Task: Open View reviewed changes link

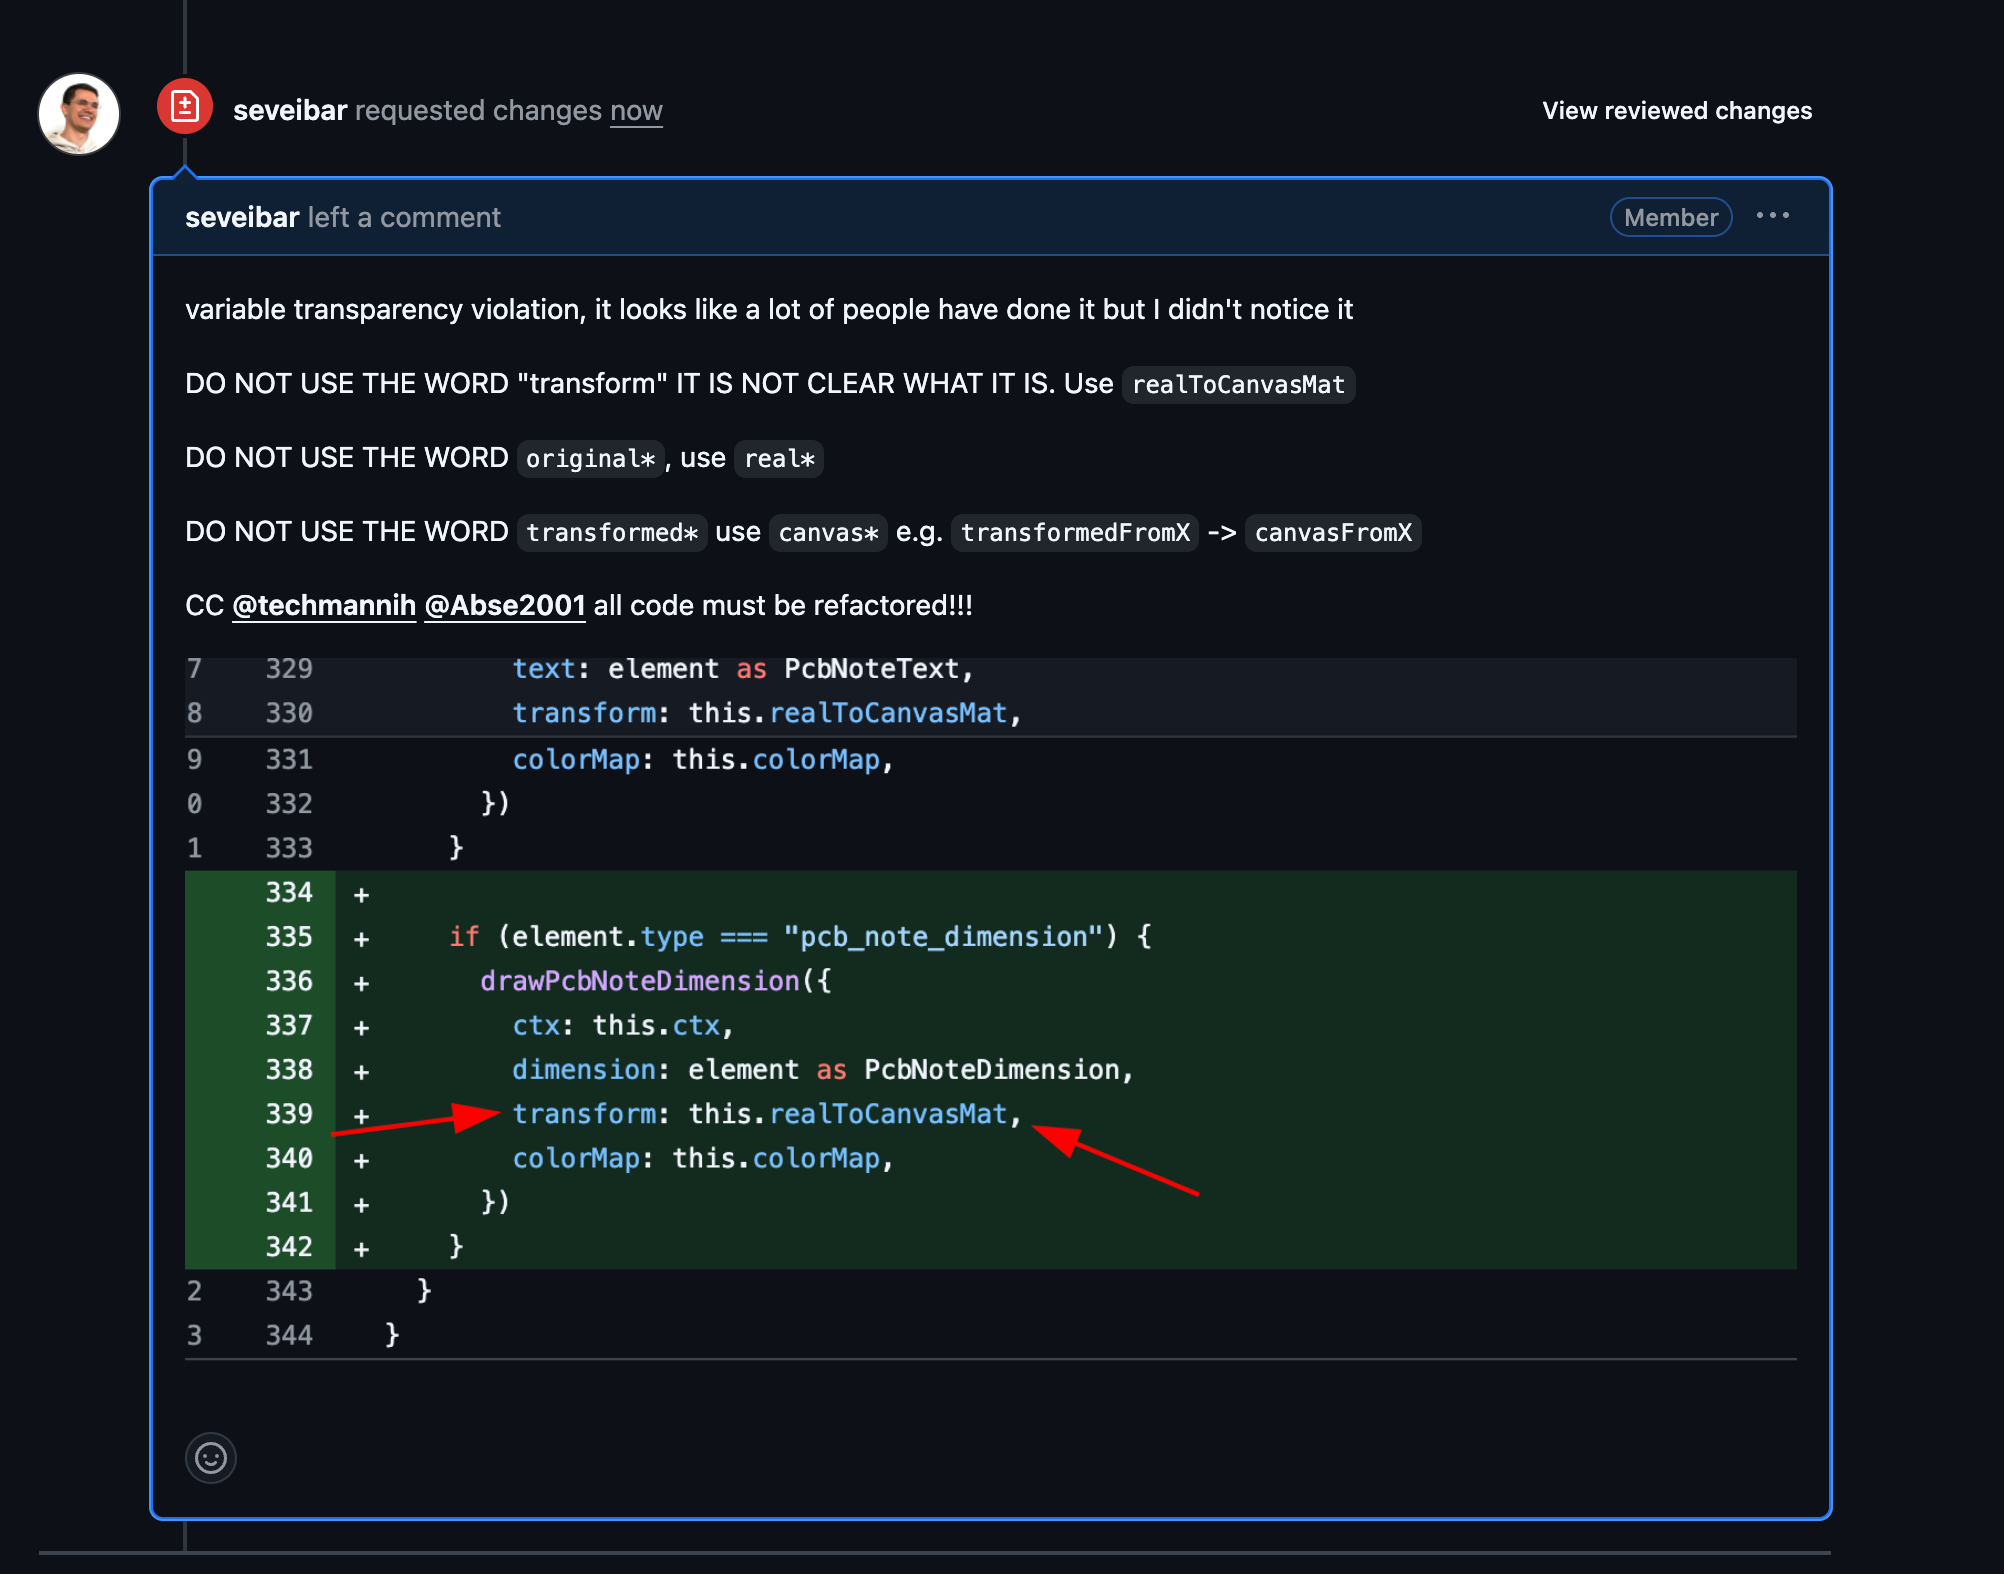Action: point(1677,111)
